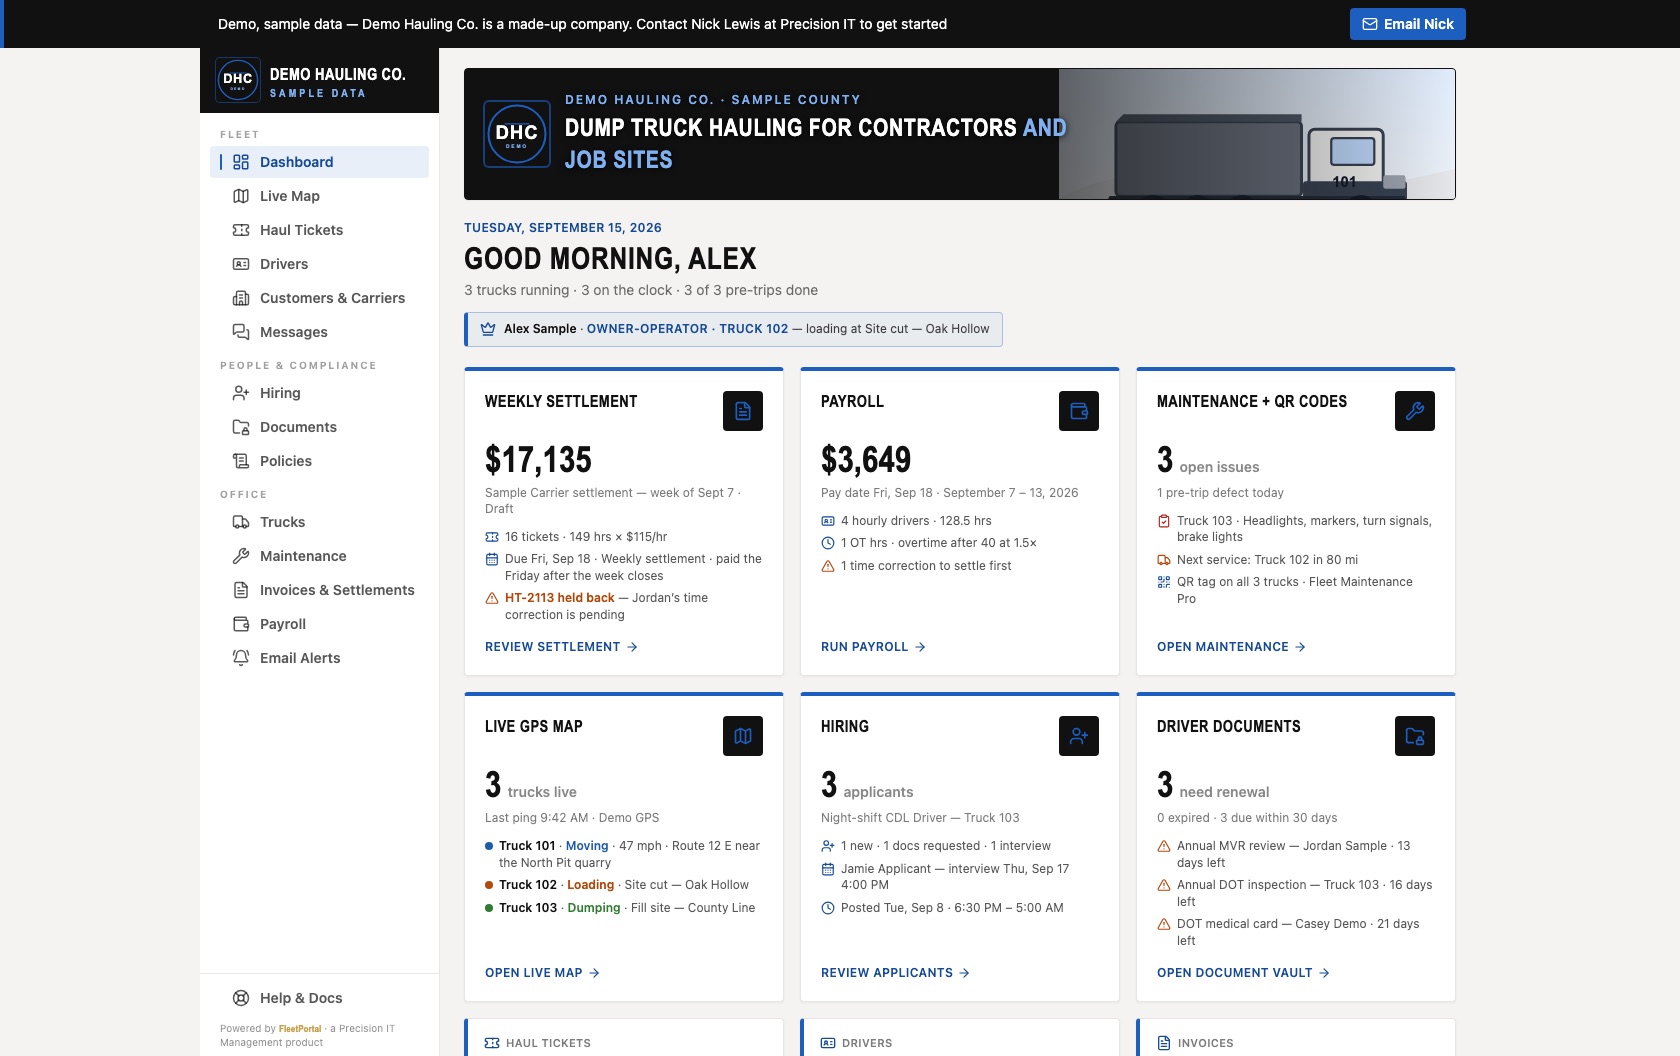
Task: Click the truck icon beside Next service line
Action: 1164,560
